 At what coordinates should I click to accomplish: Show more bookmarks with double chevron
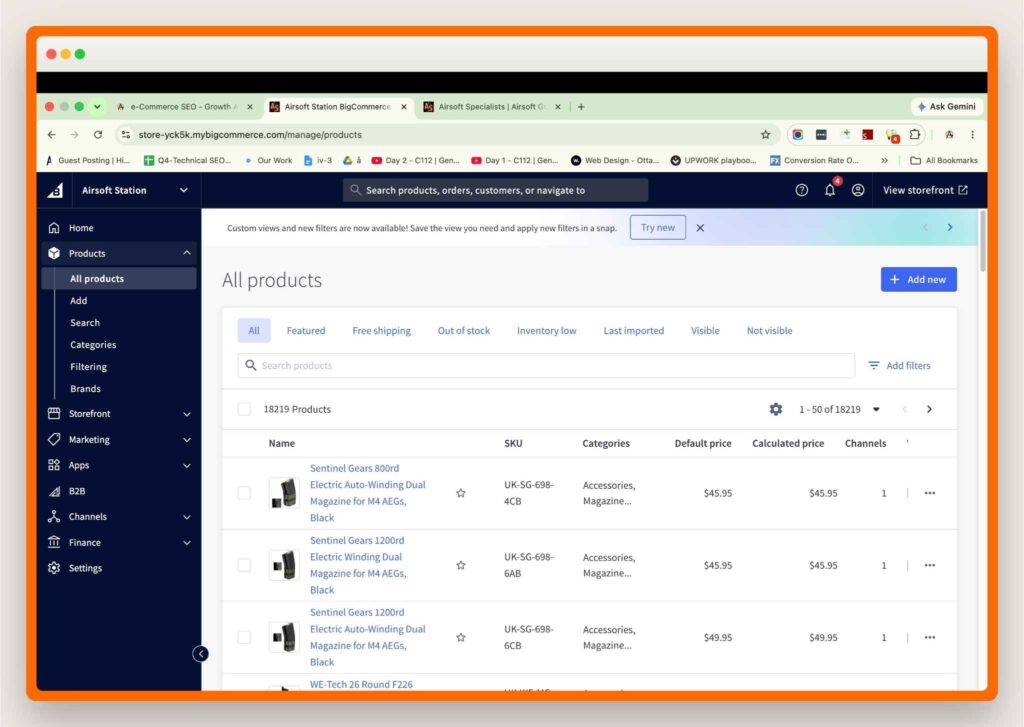884,160
